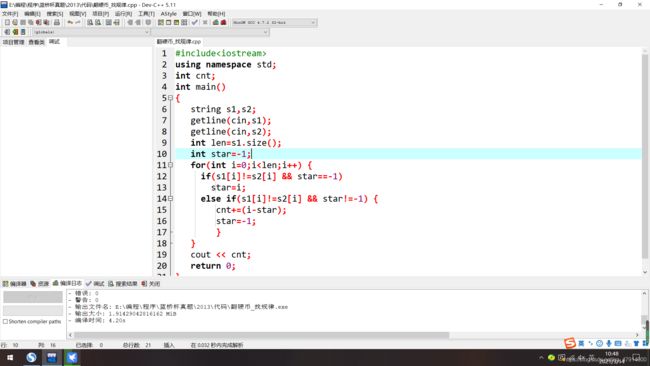Click the Profile Analysis chart icon
The height and width of the screenshot is (366, 650).
[216, 22]
